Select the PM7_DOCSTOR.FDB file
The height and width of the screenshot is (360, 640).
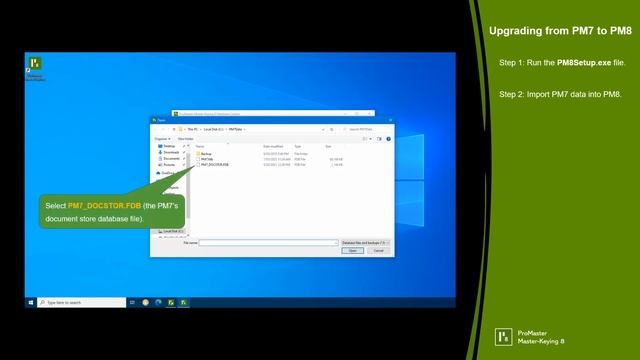click(x=214, y=164)
